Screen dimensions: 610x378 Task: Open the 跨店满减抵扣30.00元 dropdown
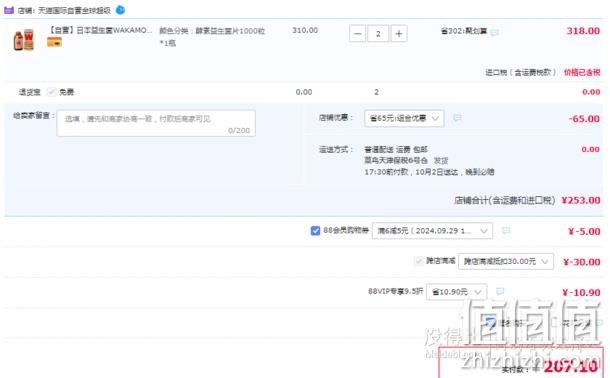(x=506, y=261)
